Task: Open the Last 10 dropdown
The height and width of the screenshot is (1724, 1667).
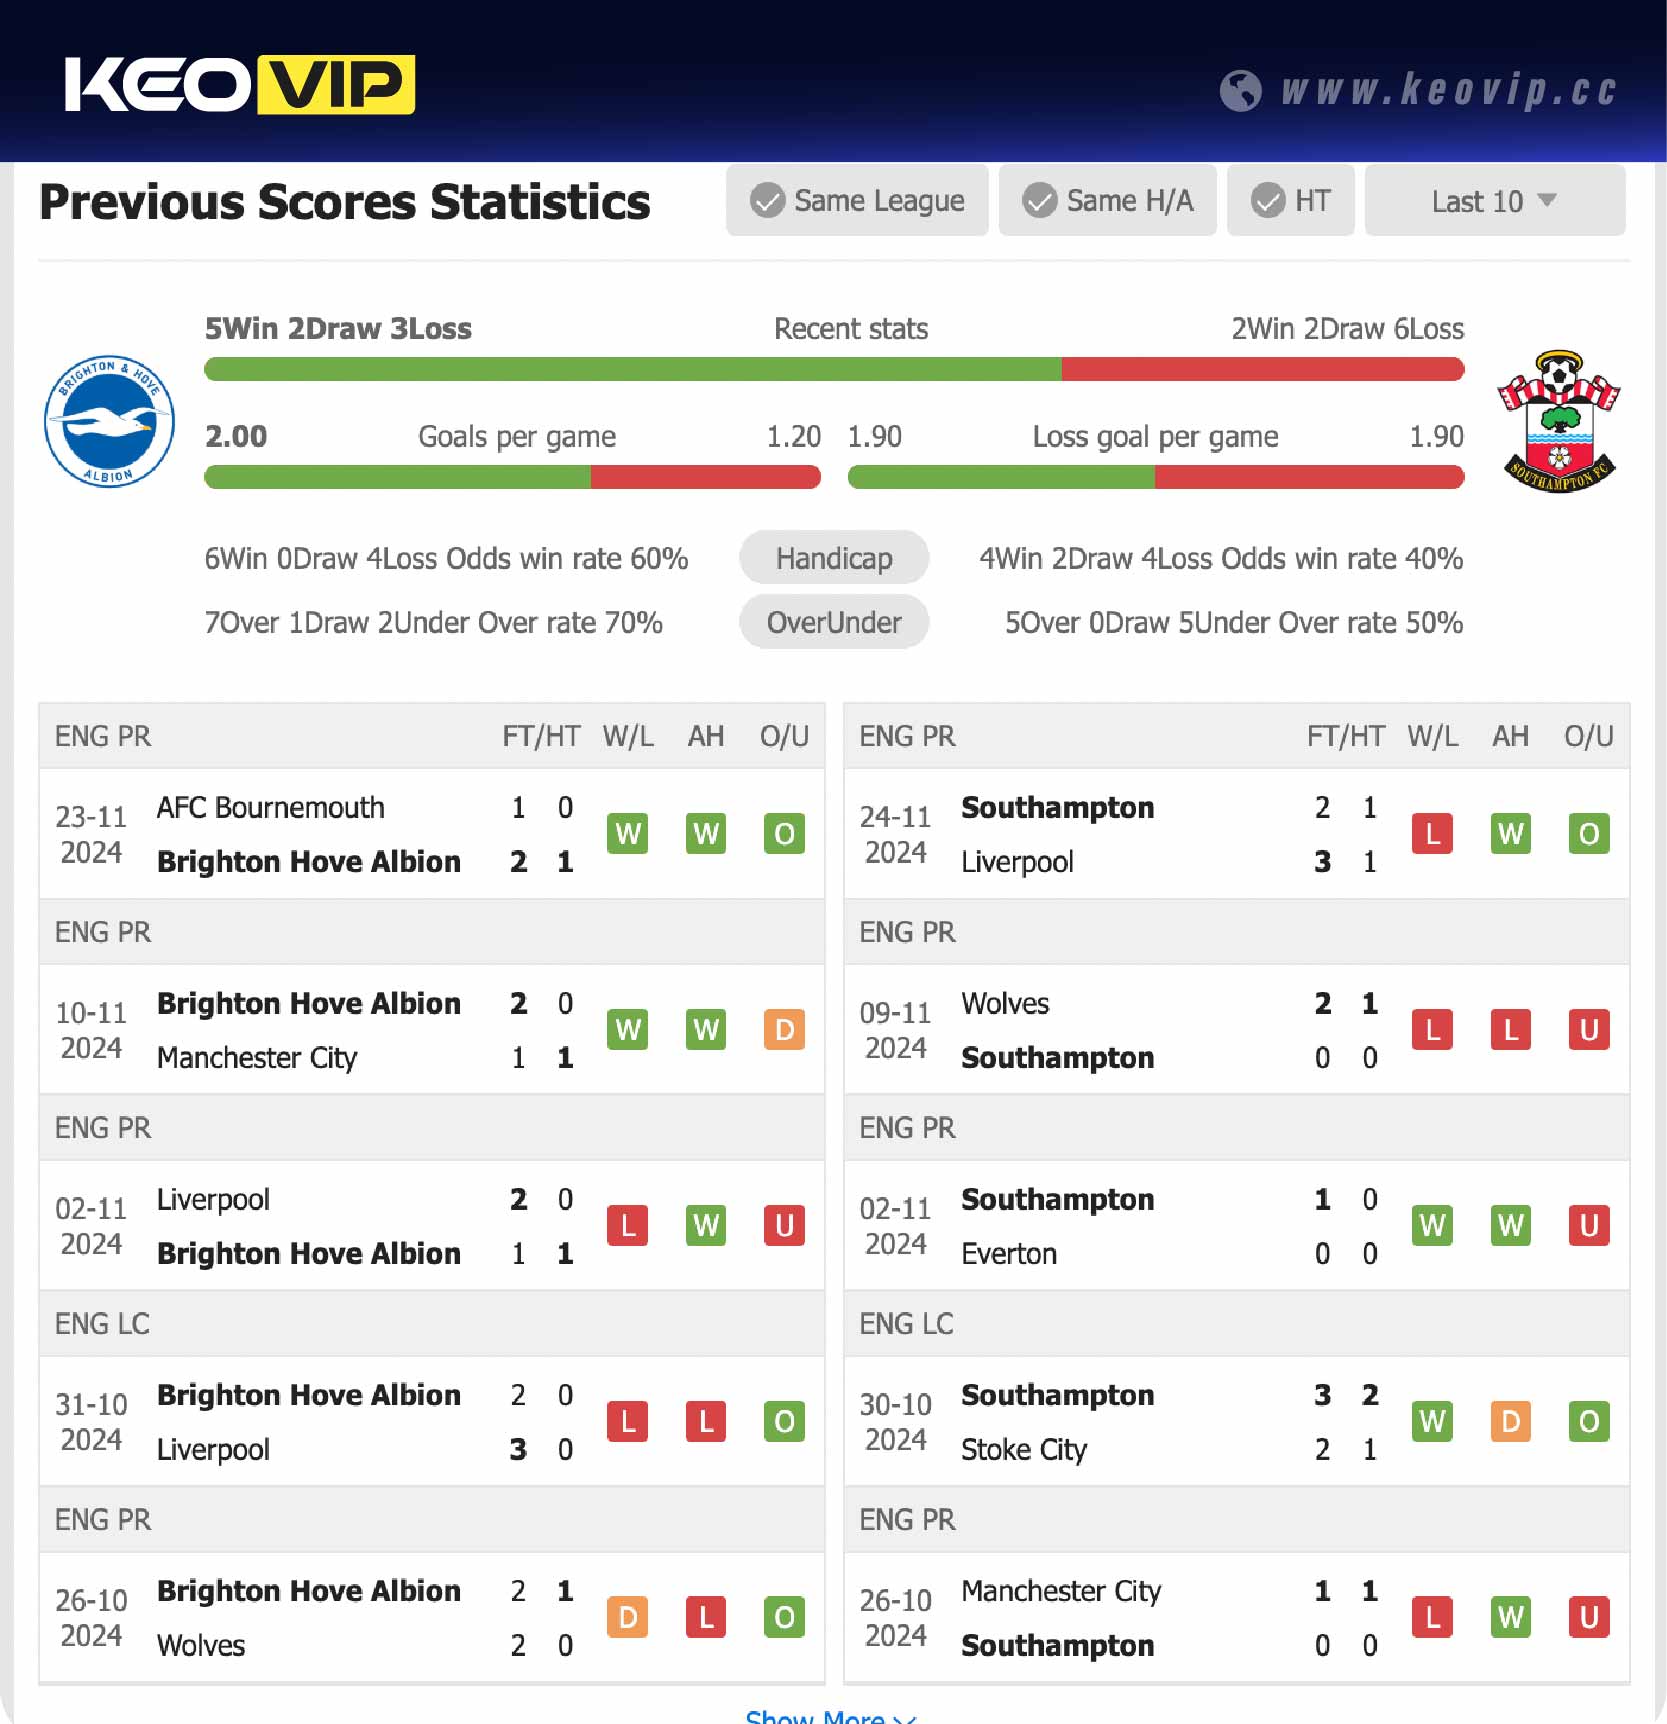Action: point(1493,200)
